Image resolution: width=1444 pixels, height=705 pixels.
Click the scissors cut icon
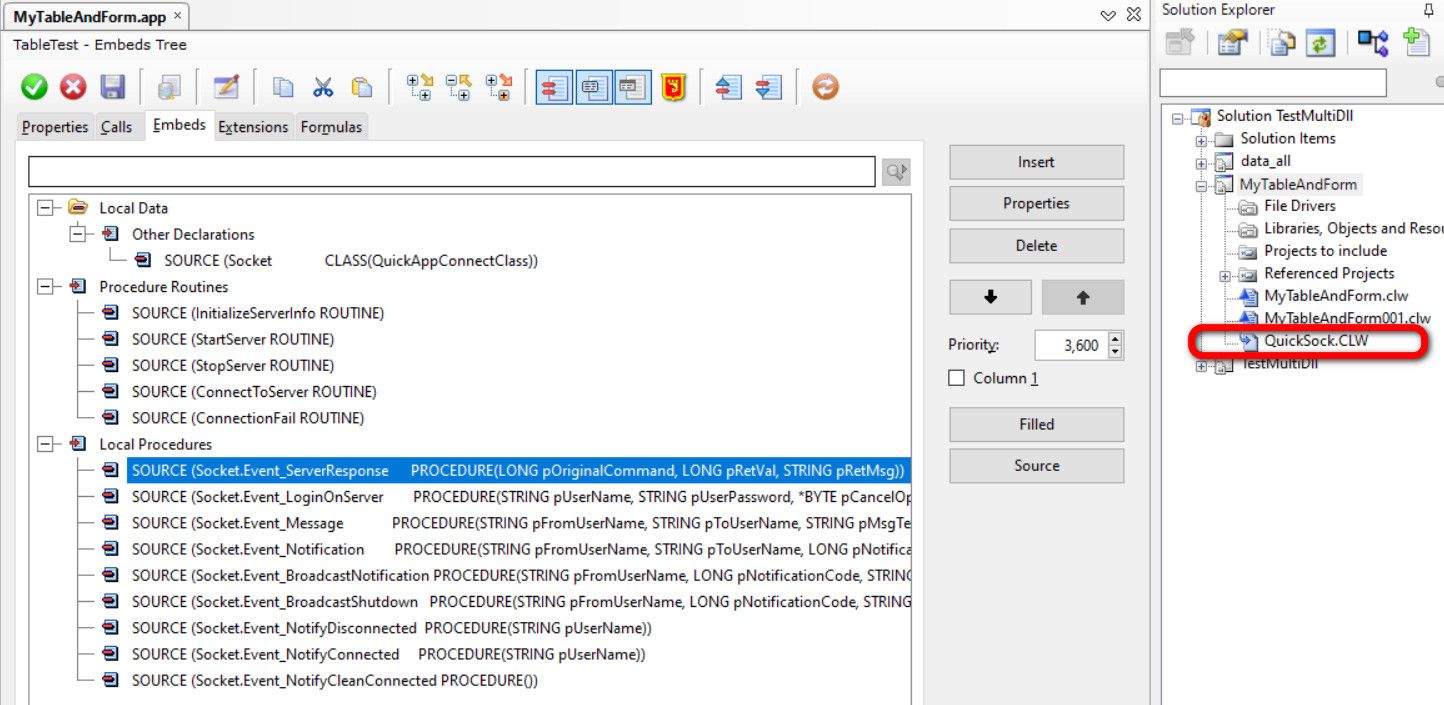(x=322, y=88)
